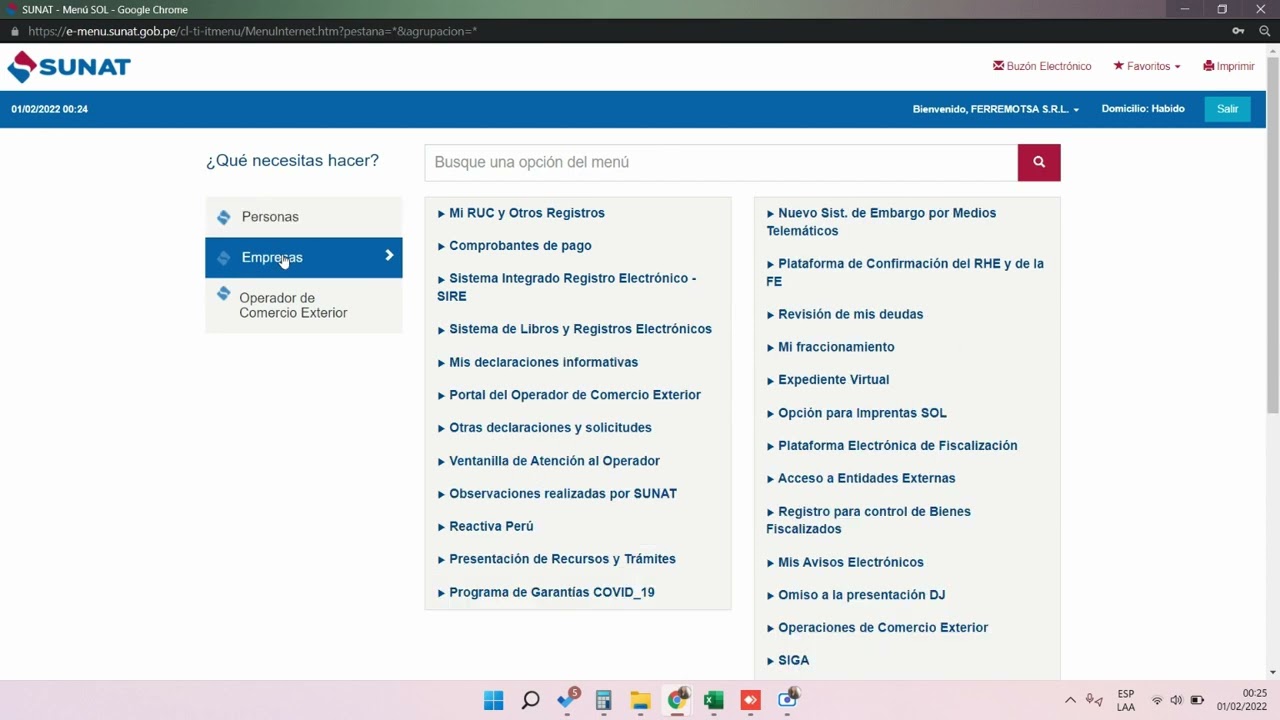
Task: Click the Wi-Fi network tray icon
Action: coord(1157,700)
